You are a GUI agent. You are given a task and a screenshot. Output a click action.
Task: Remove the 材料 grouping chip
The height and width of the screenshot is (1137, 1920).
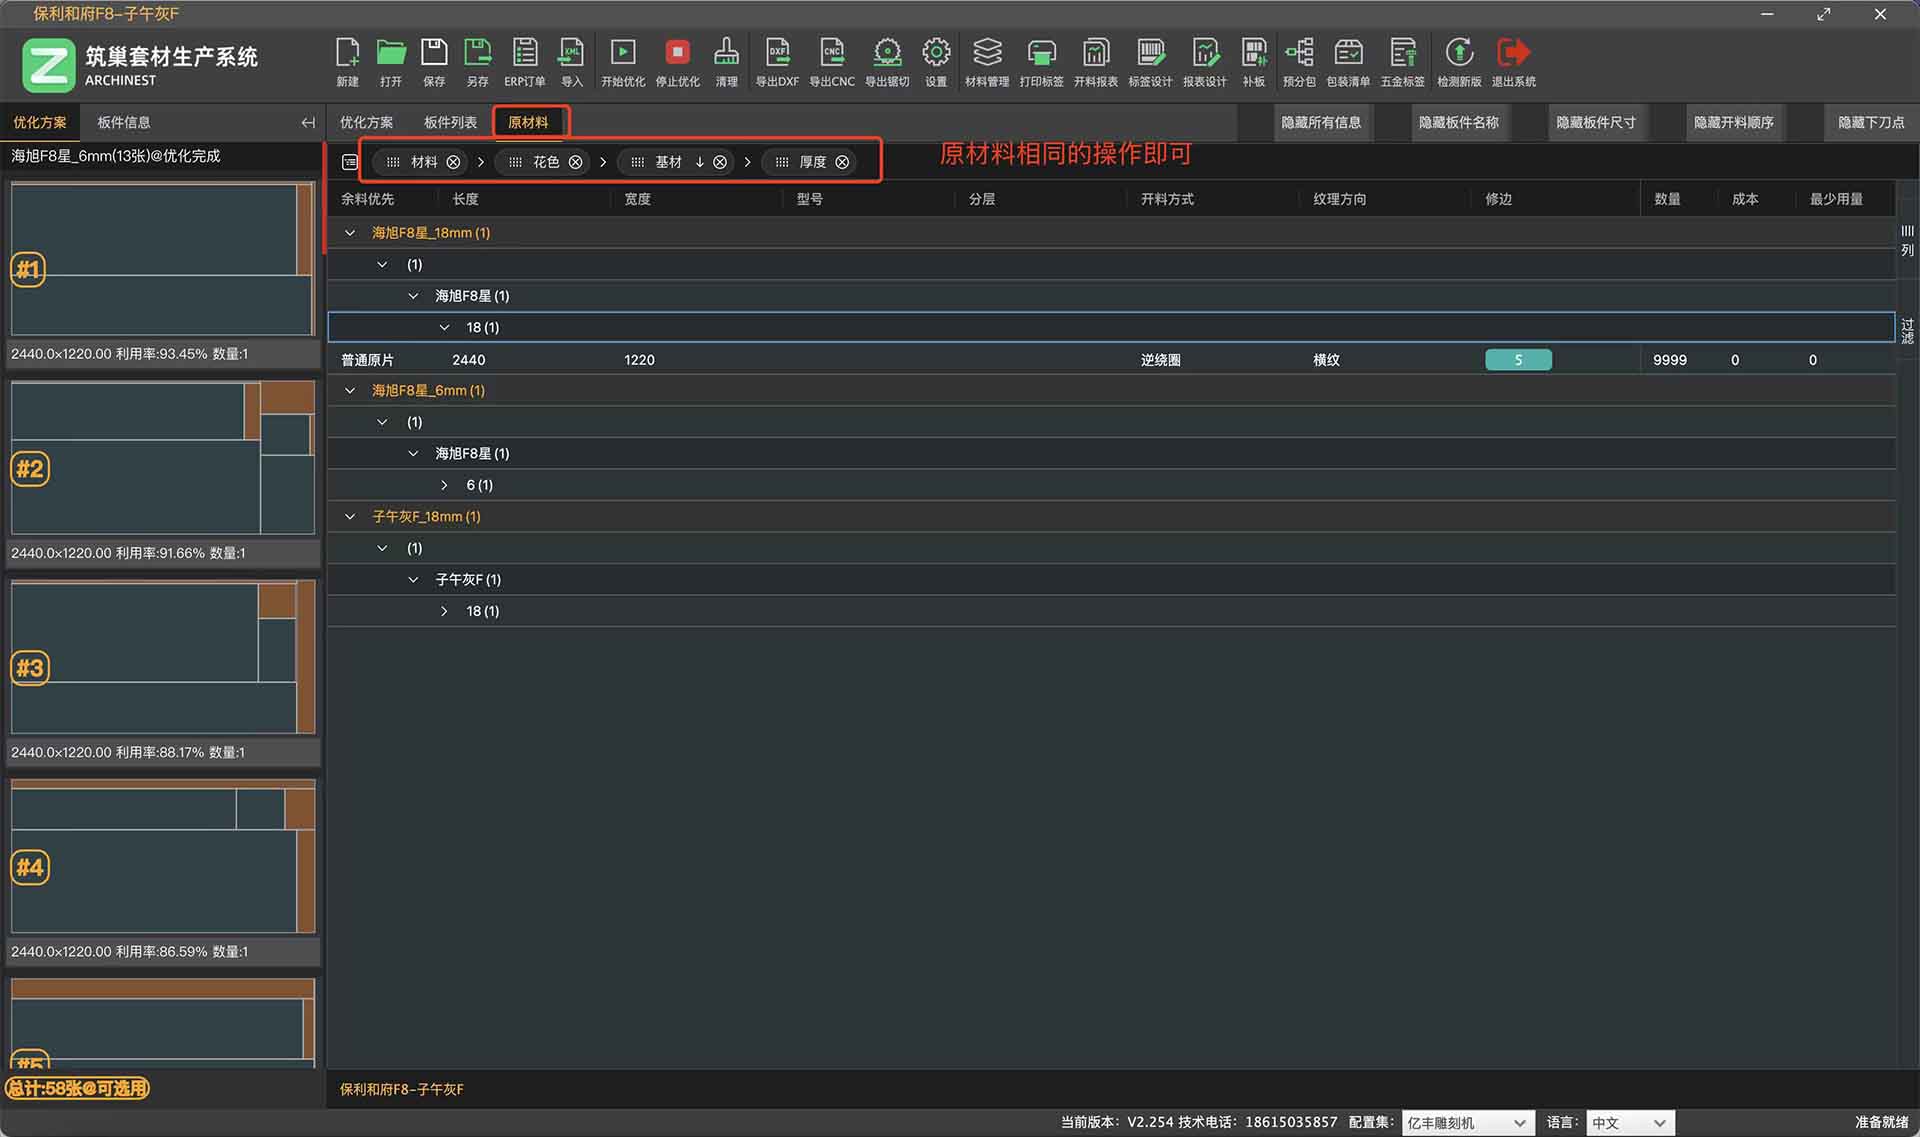[453, 162]
